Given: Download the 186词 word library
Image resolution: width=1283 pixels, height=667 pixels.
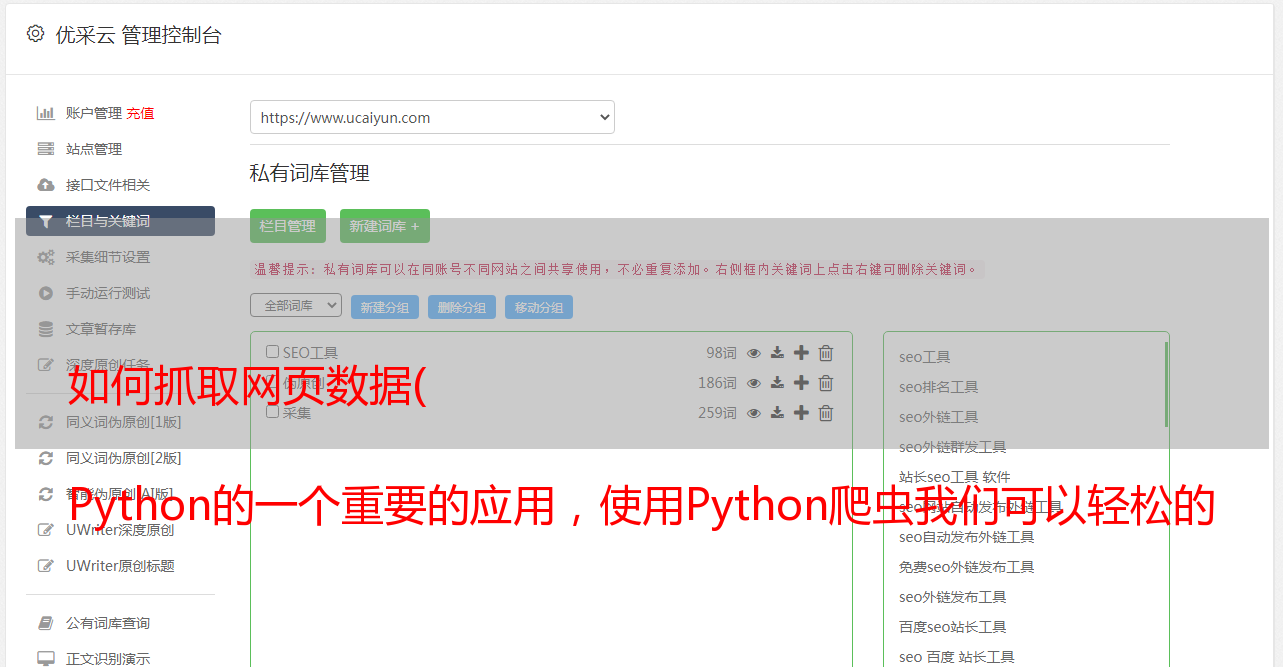Looking at the screenshot, I should tap(777, 383).
